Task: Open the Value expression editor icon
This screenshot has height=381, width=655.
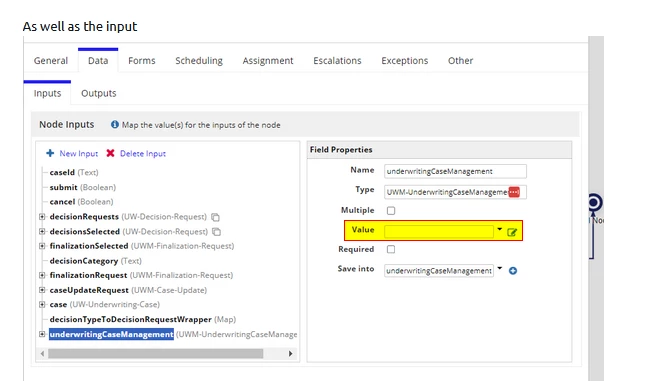Action: 512,232
